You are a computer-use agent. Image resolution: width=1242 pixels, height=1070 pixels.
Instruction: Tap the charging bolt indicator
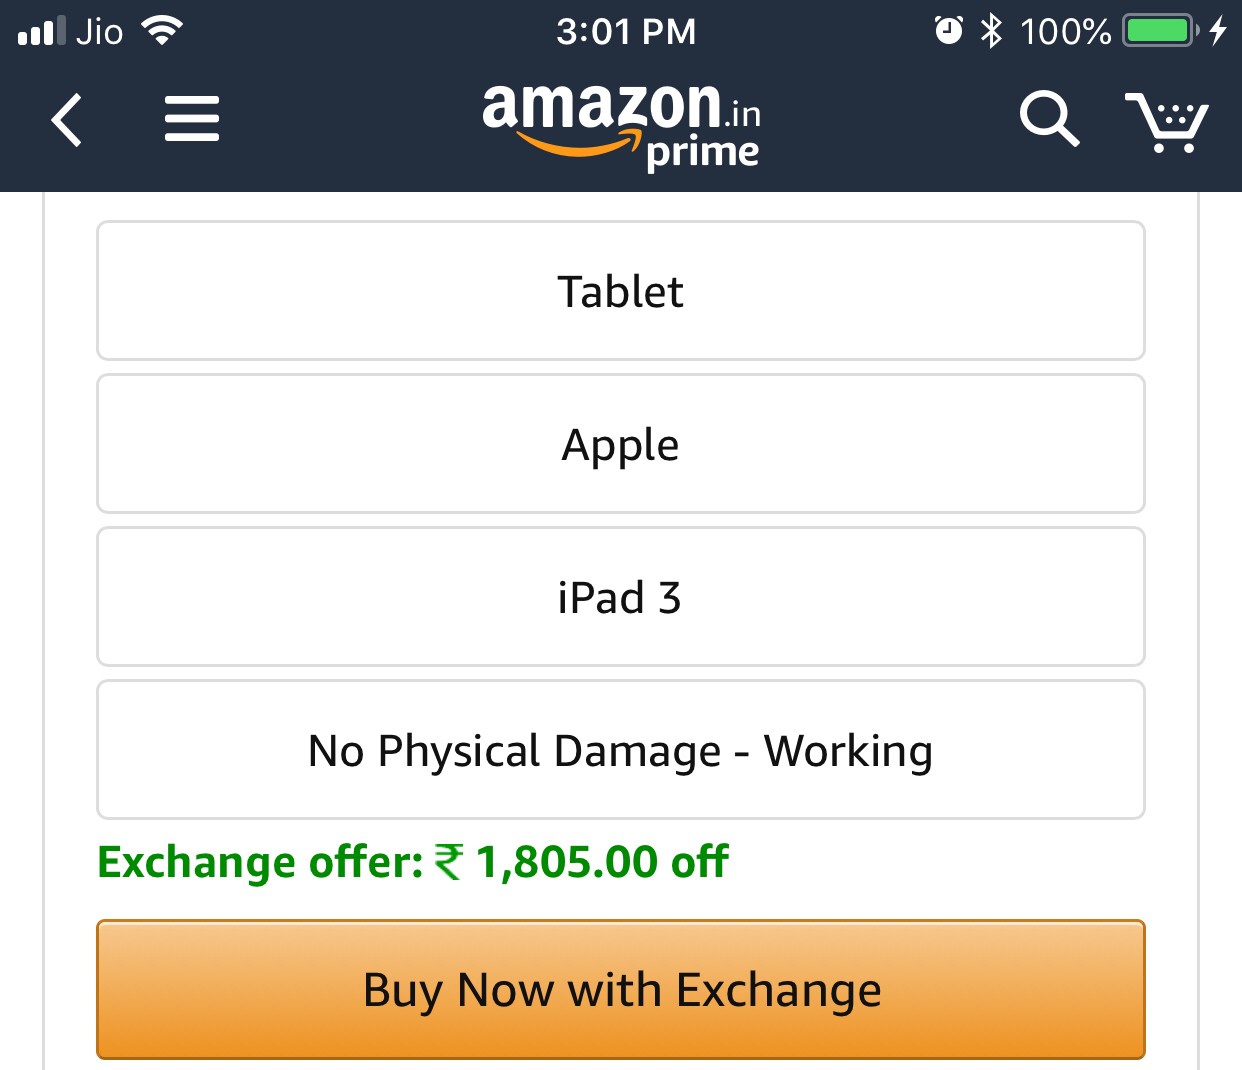click(x=1217, y=31)
